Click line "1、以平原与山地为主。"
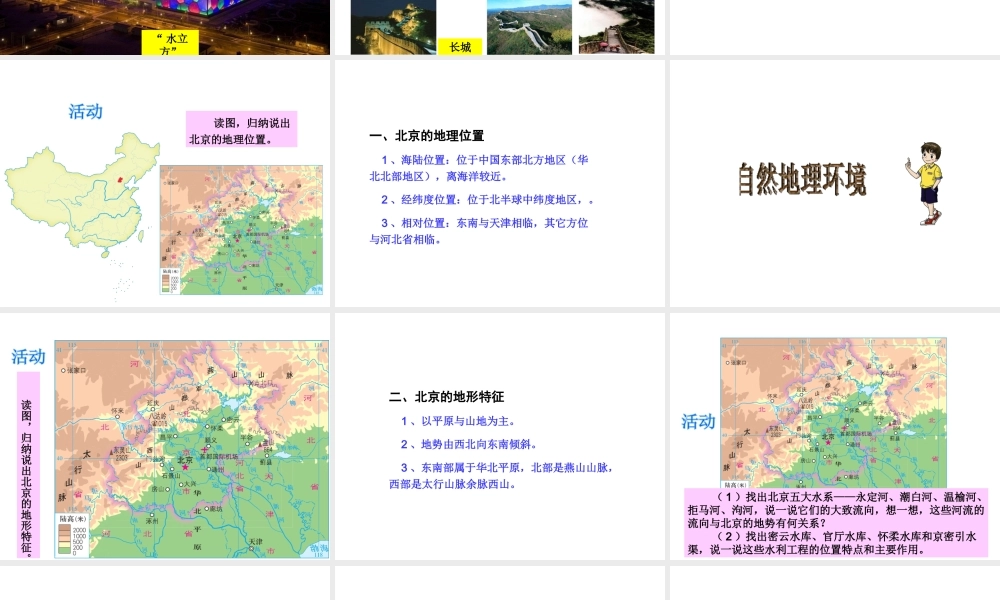 pos(459,421)
